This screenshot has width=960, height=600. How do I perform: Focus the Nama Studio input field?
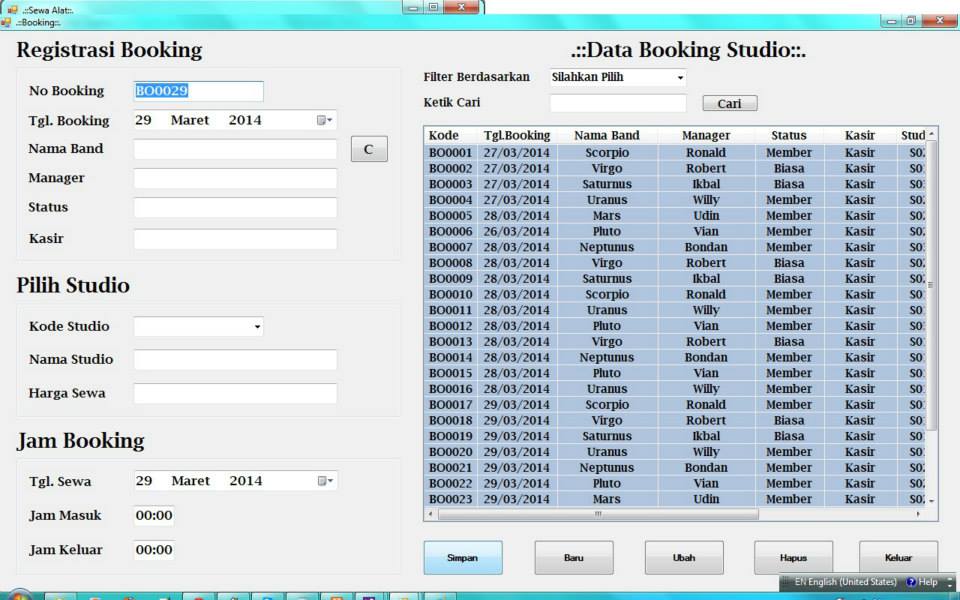coord(235,360)
